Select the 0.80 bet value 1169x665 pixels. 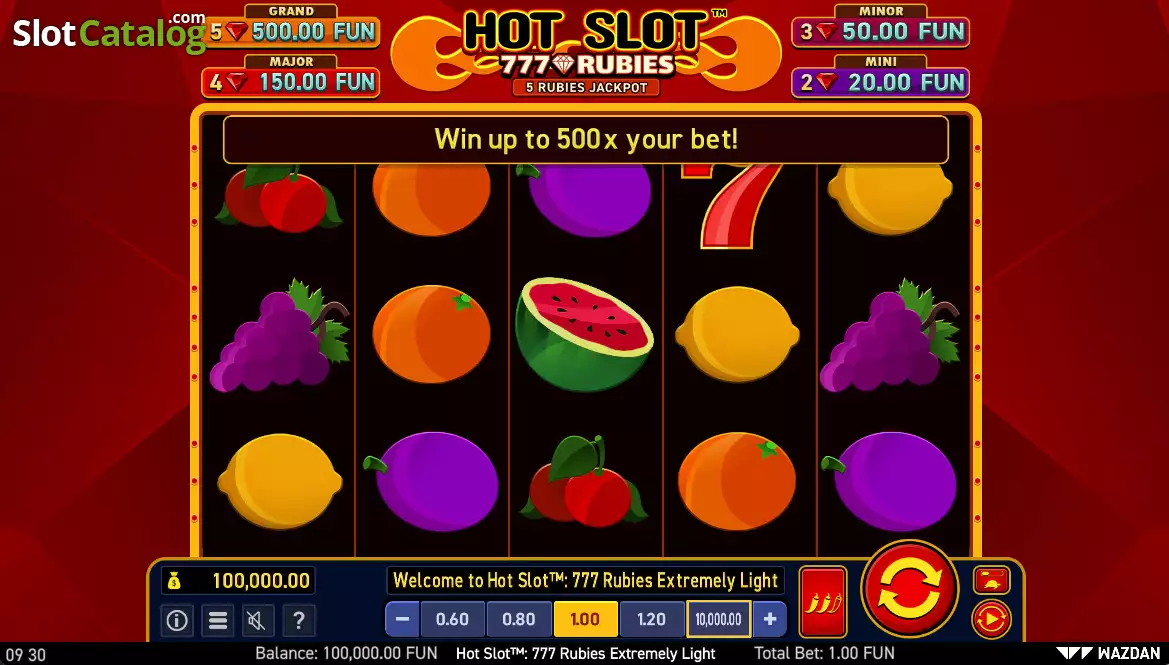(519, 620)
